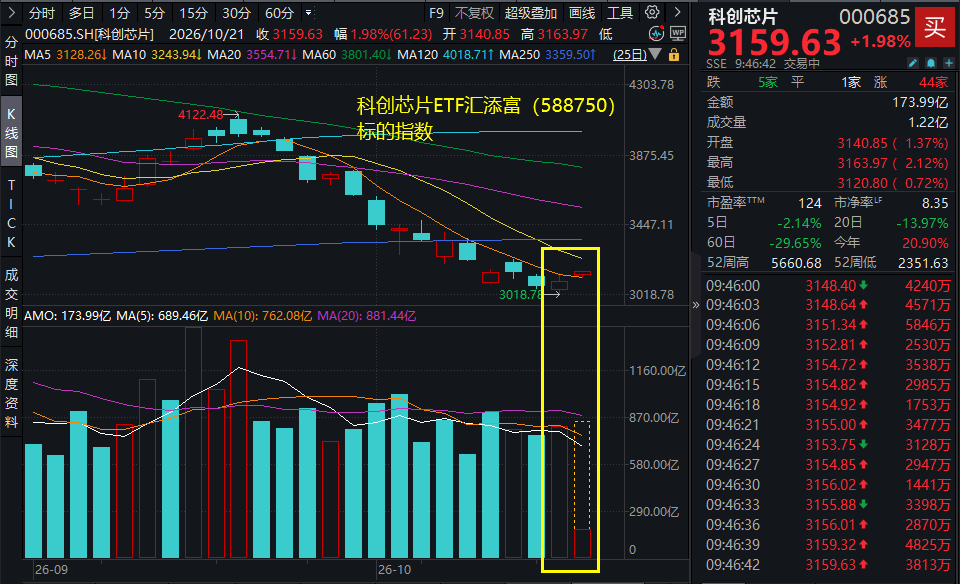Viewport: 960px width, 584px height.
Task: Click the 超级叠加 overlay button
Action: coord(531,13)
